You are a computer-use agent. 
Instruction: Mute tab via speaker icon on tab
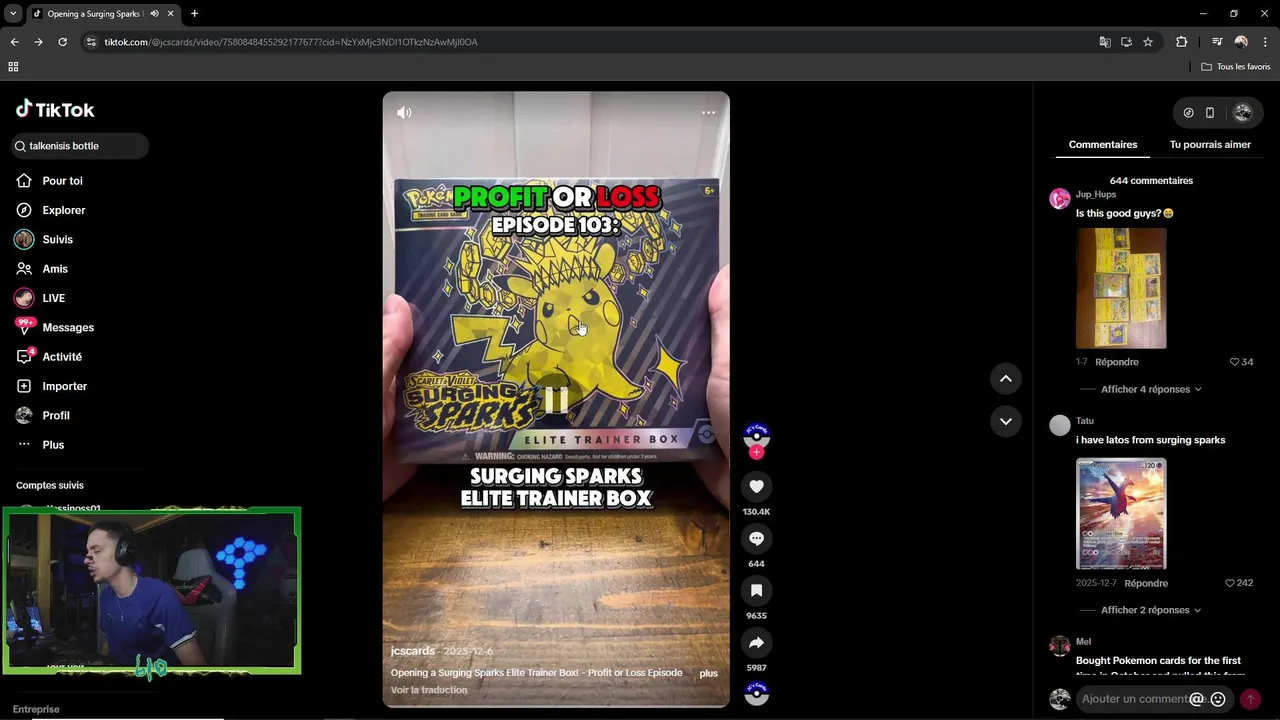pyautogui.click(x=154, y=14)
